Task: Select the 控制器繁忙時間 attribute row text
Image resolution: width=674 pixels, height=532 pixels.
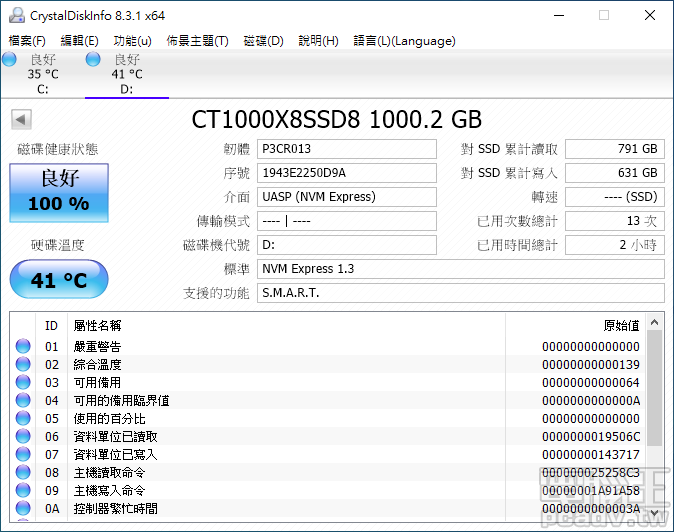Action: click(x=116, y=509)
